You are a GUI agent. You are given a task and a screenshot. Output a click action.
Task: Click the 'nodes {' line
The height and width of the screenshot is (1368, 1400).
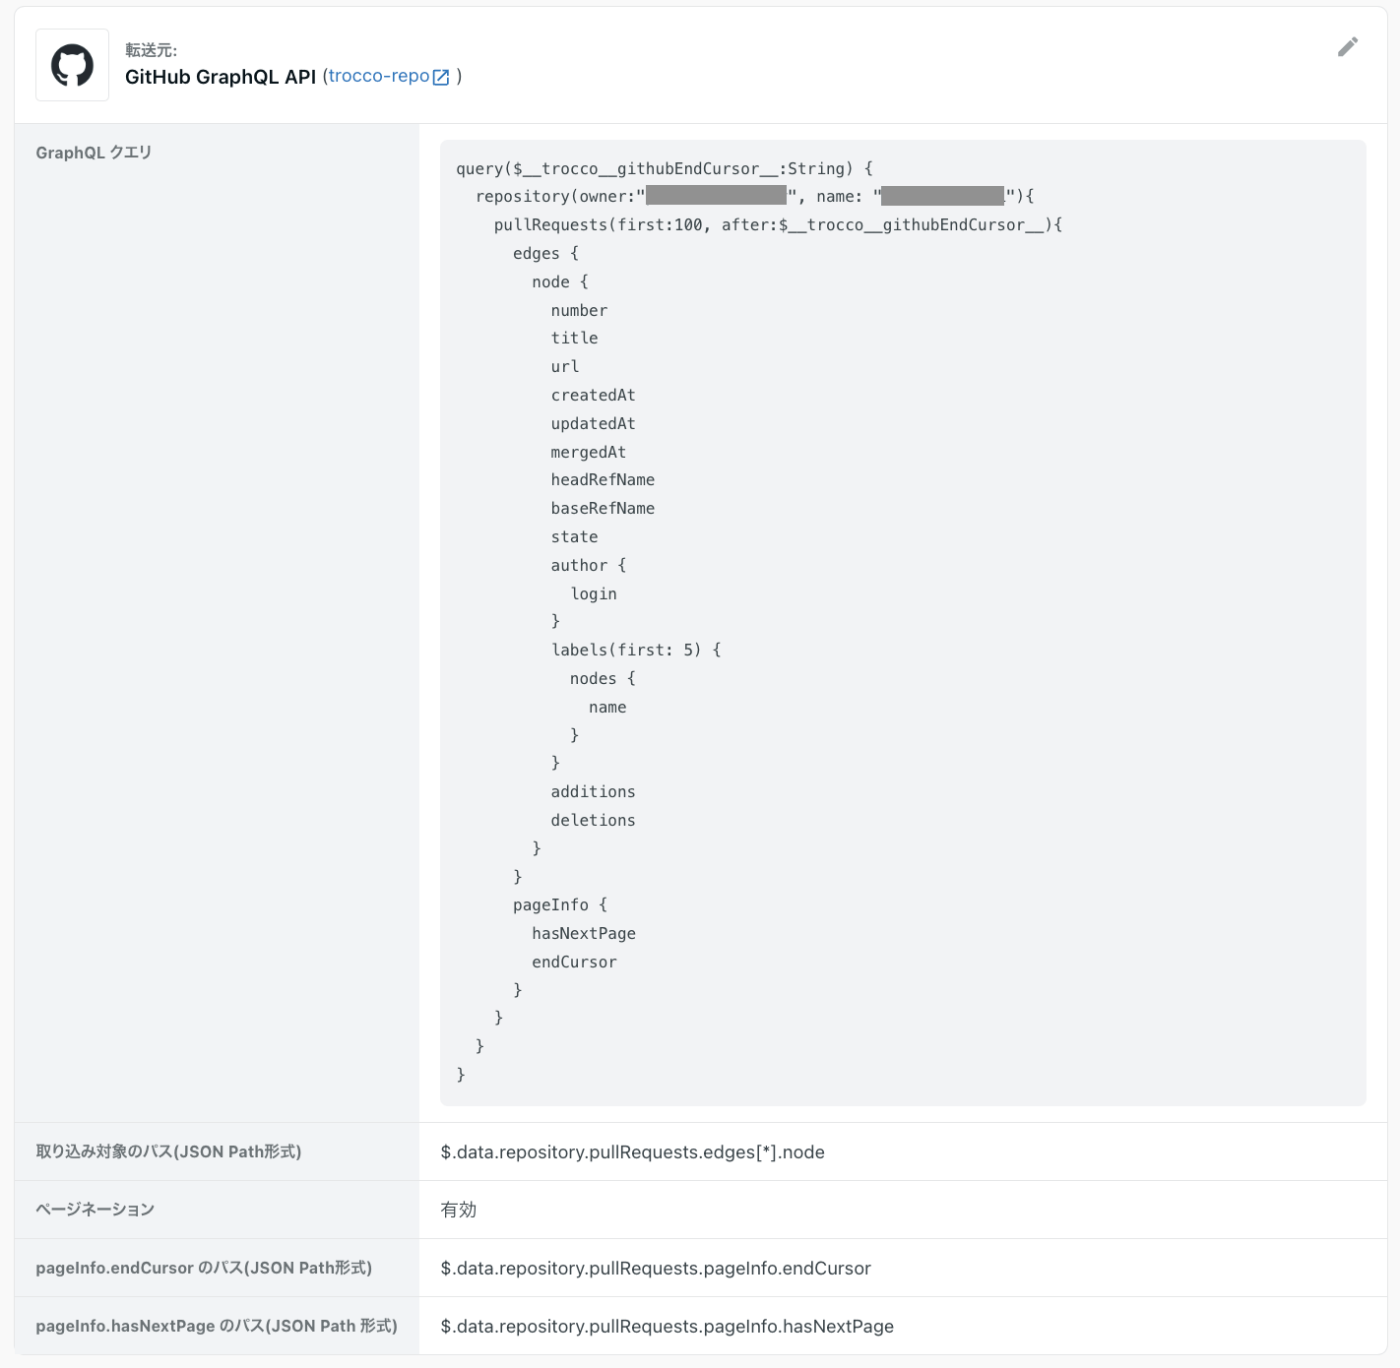click(x=603, y=678)
